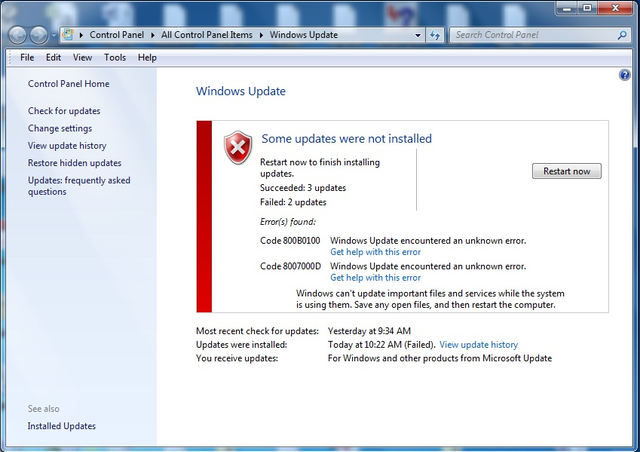Open the View menu
The height and width of the screenshot is (452, 640).
pyautogui.click(x=82, y=58)
